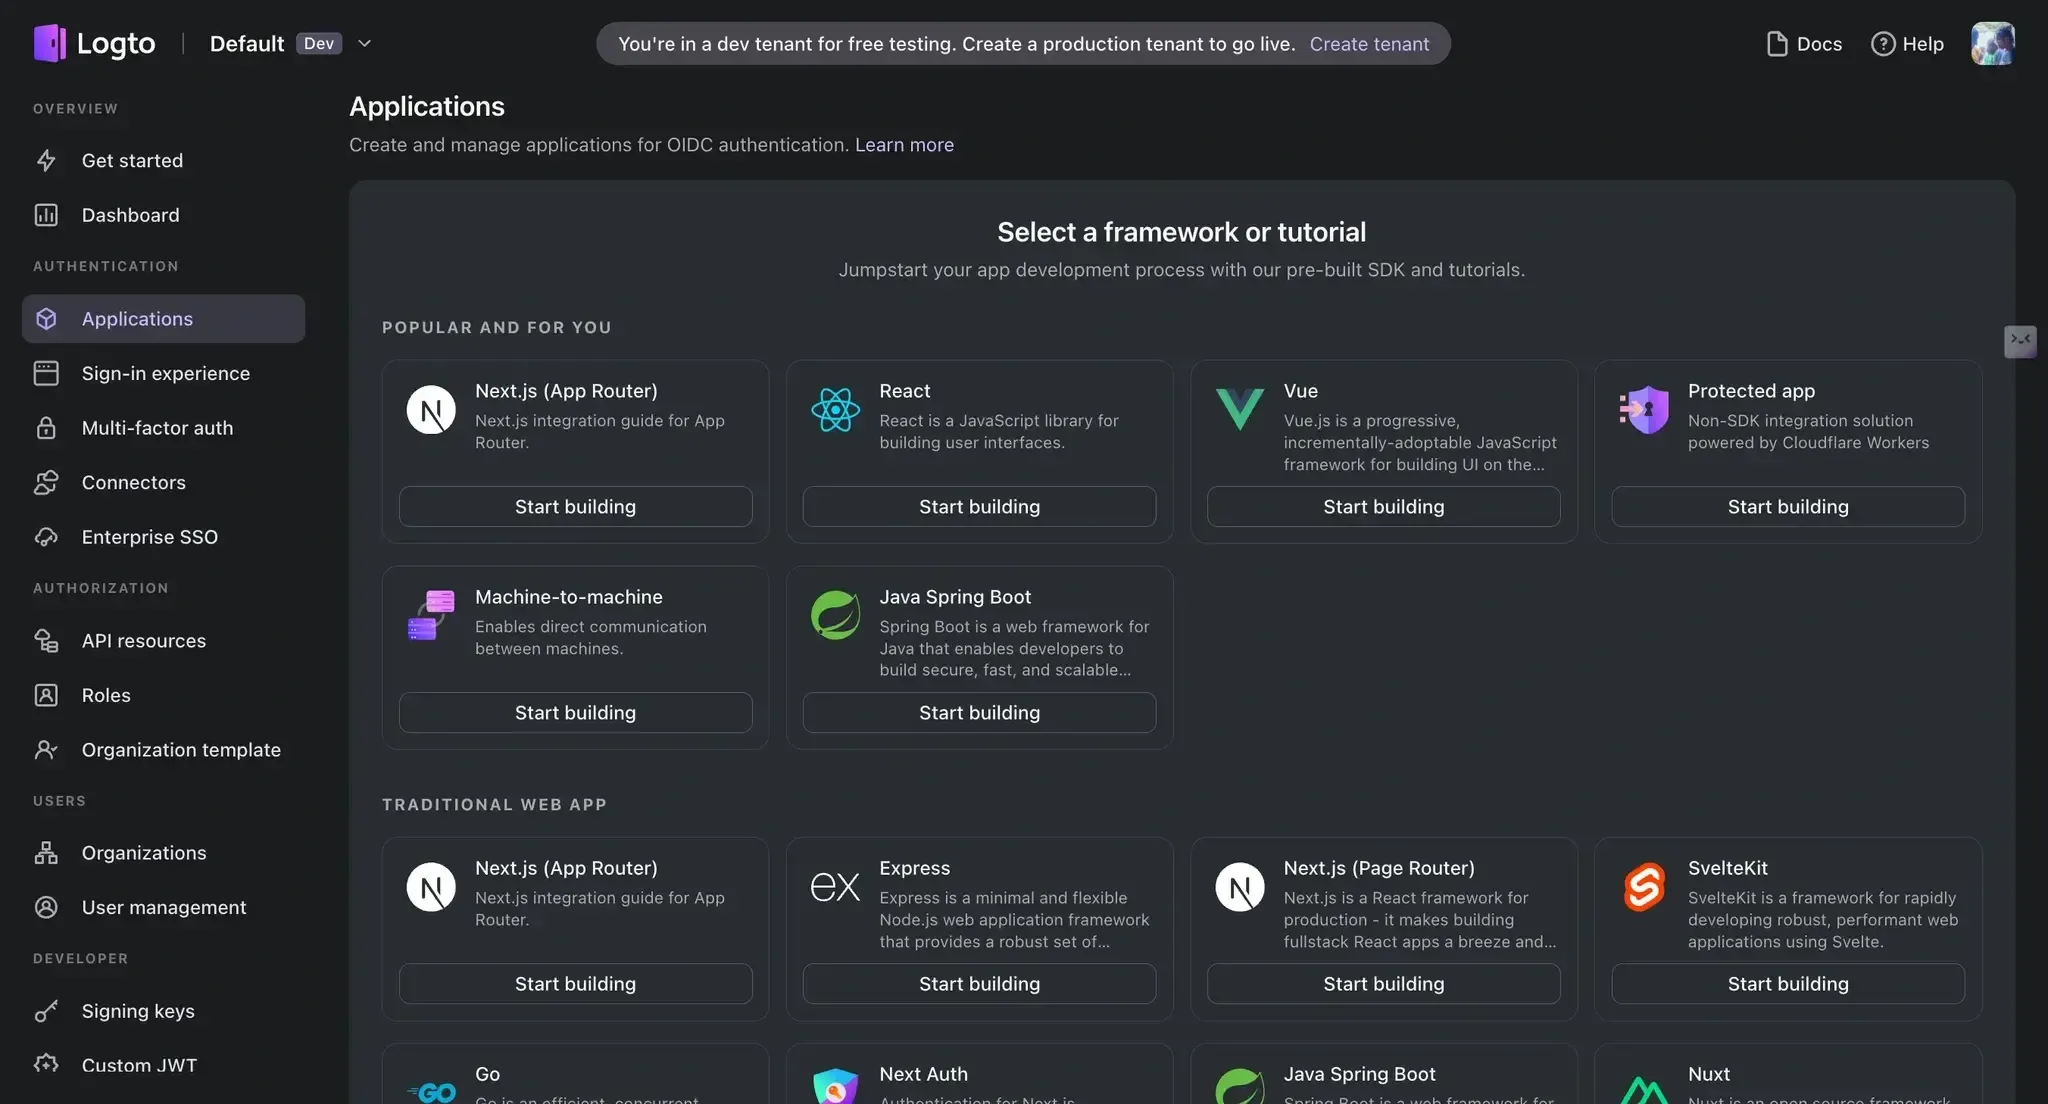Click the Enterprise SSO cloud icon
The width and height of the screenshot is (2048, 1104).
point(46,537)
